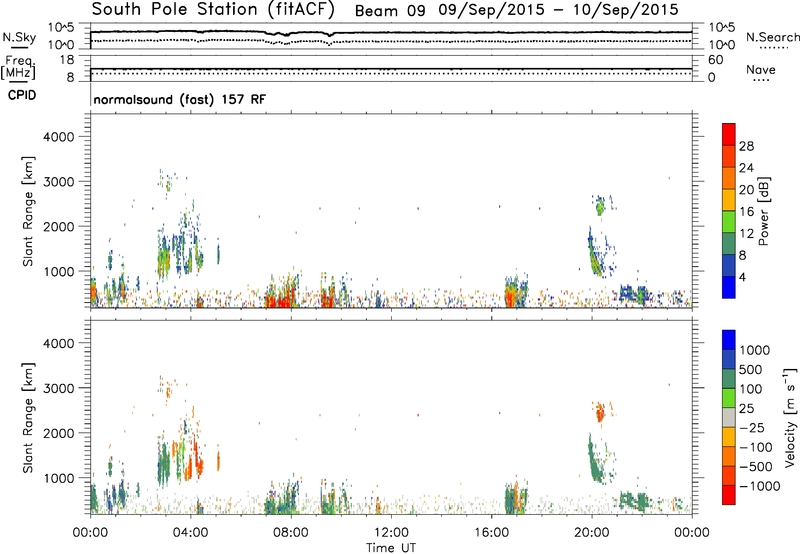Click the '-25' tick on velocity color bar
This screenshot has width=800, height=554.
click(752, 427)
